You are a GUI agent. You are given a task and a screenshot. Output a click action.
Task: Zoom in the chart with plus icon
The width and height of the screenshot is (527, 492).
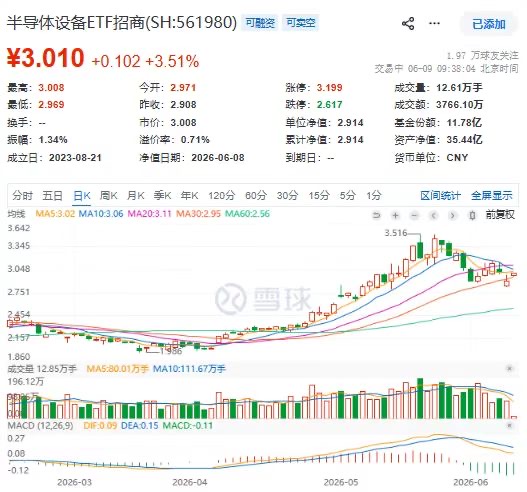coord(396,215)
